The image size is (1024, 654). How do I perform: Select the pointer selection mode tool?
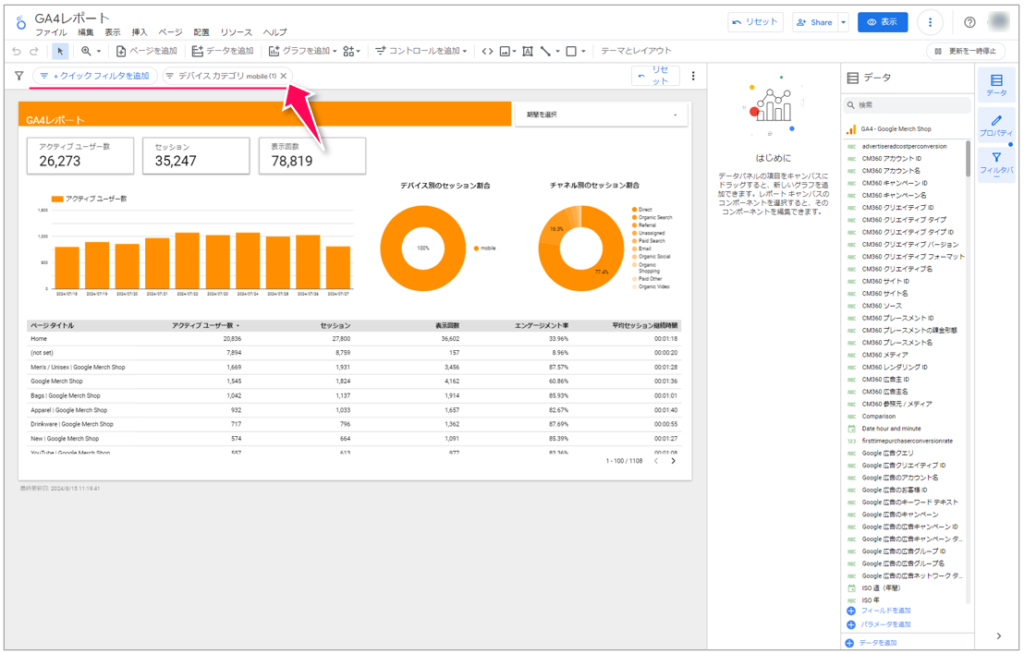[60, 51]
